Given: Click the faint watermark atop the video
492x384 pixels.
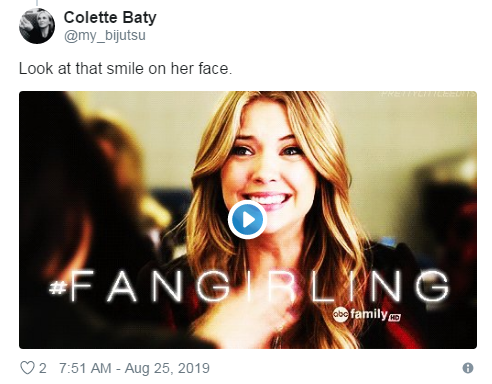Looking at the screenshot, I should point(428,94).
